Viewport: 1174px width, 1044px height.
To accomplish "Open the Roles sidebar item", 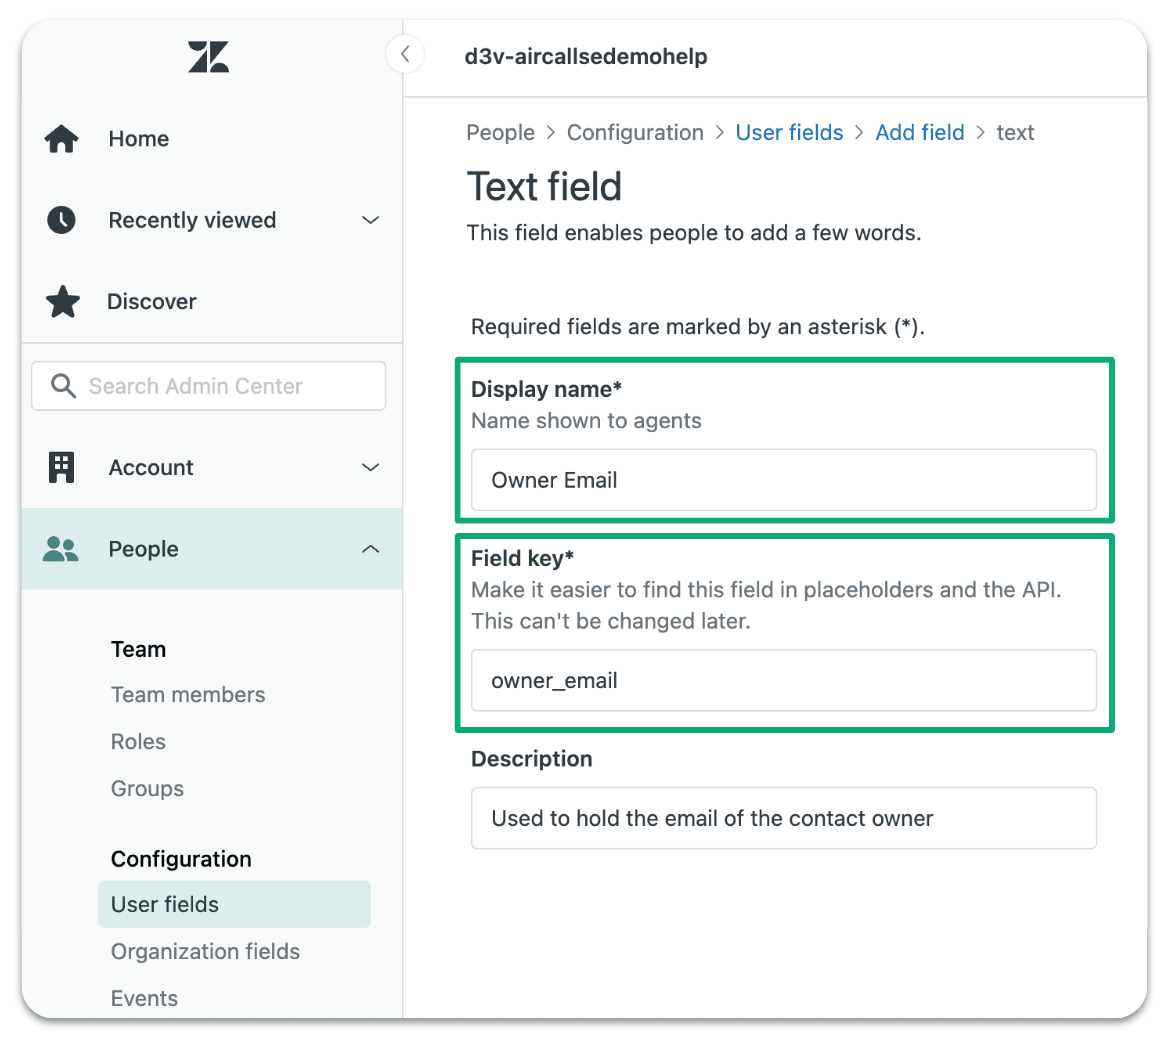I will click(138, 742).
